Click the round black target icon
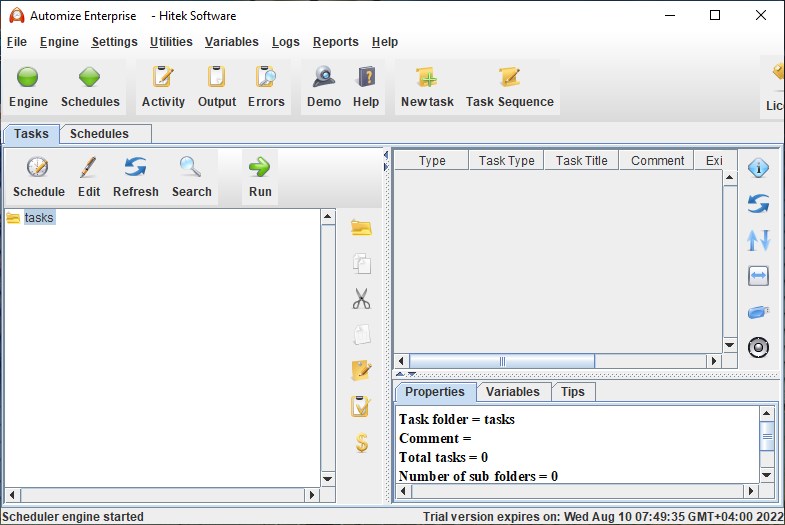Image resolution: width=785 pixels, height=525 pixels. tap(758, 347)
